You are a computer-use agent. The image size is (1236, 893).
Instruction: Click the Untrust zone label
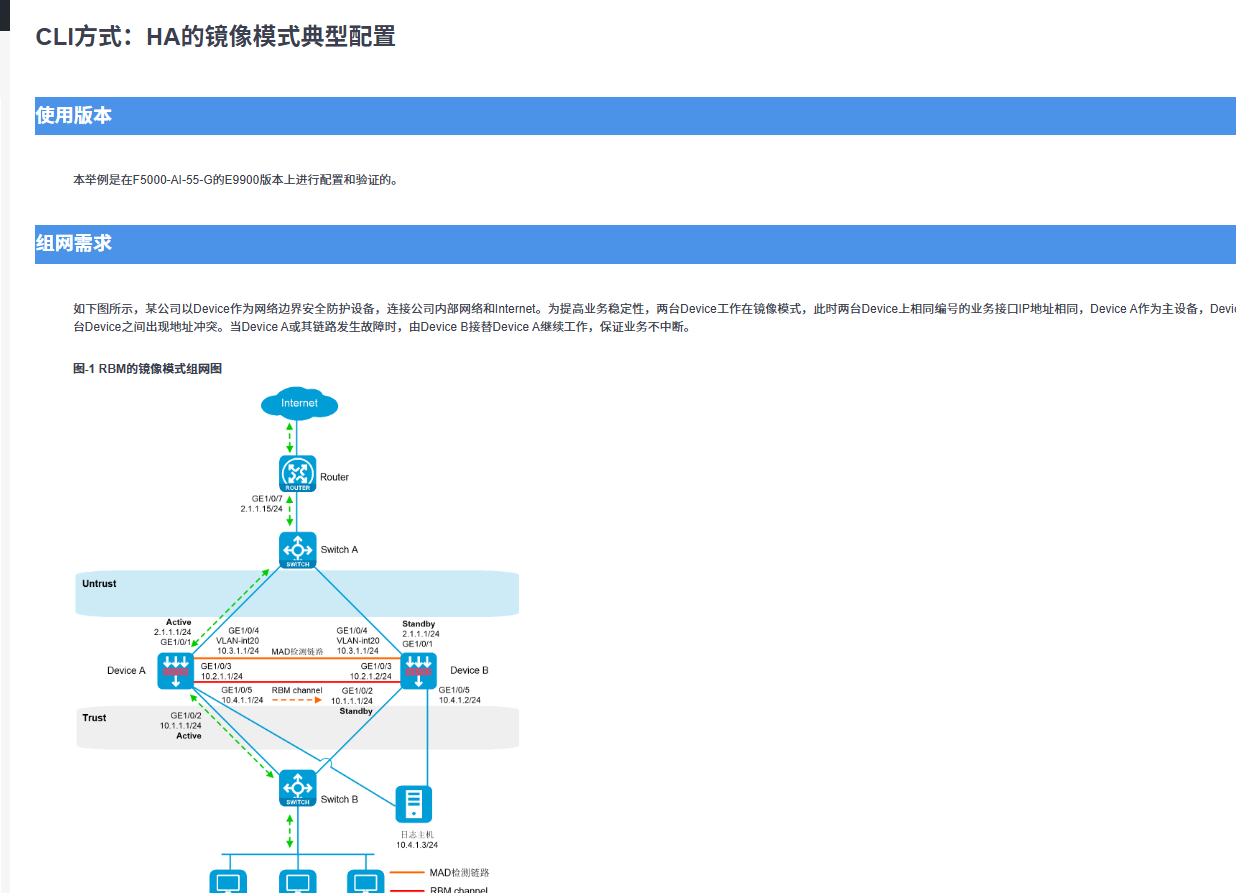[x=99, y=583]
